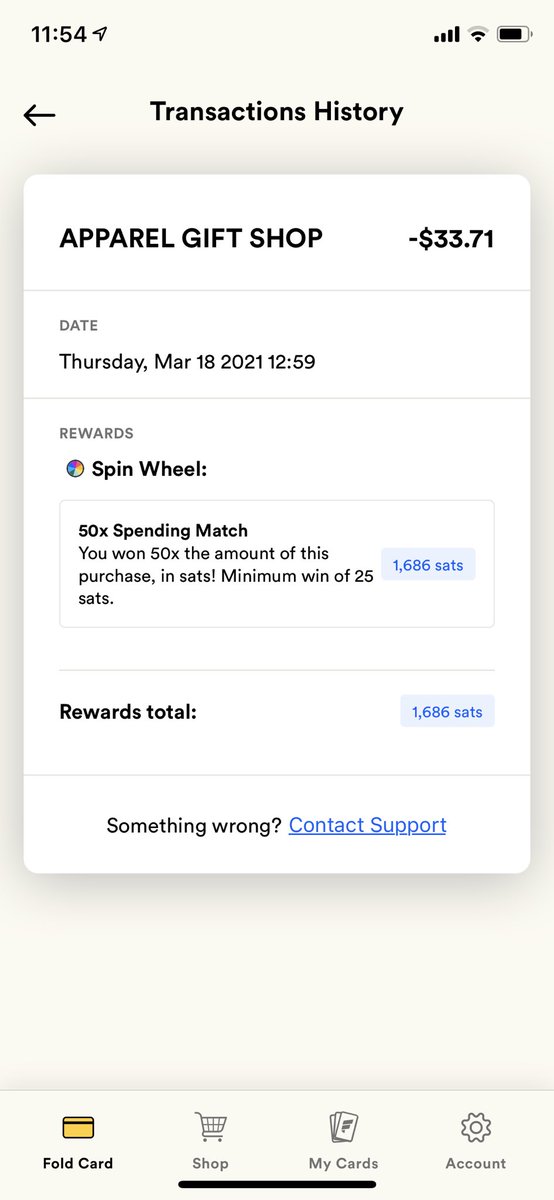
Task: Tap the Spin Wheel colored icon
Action: point(74,468)
